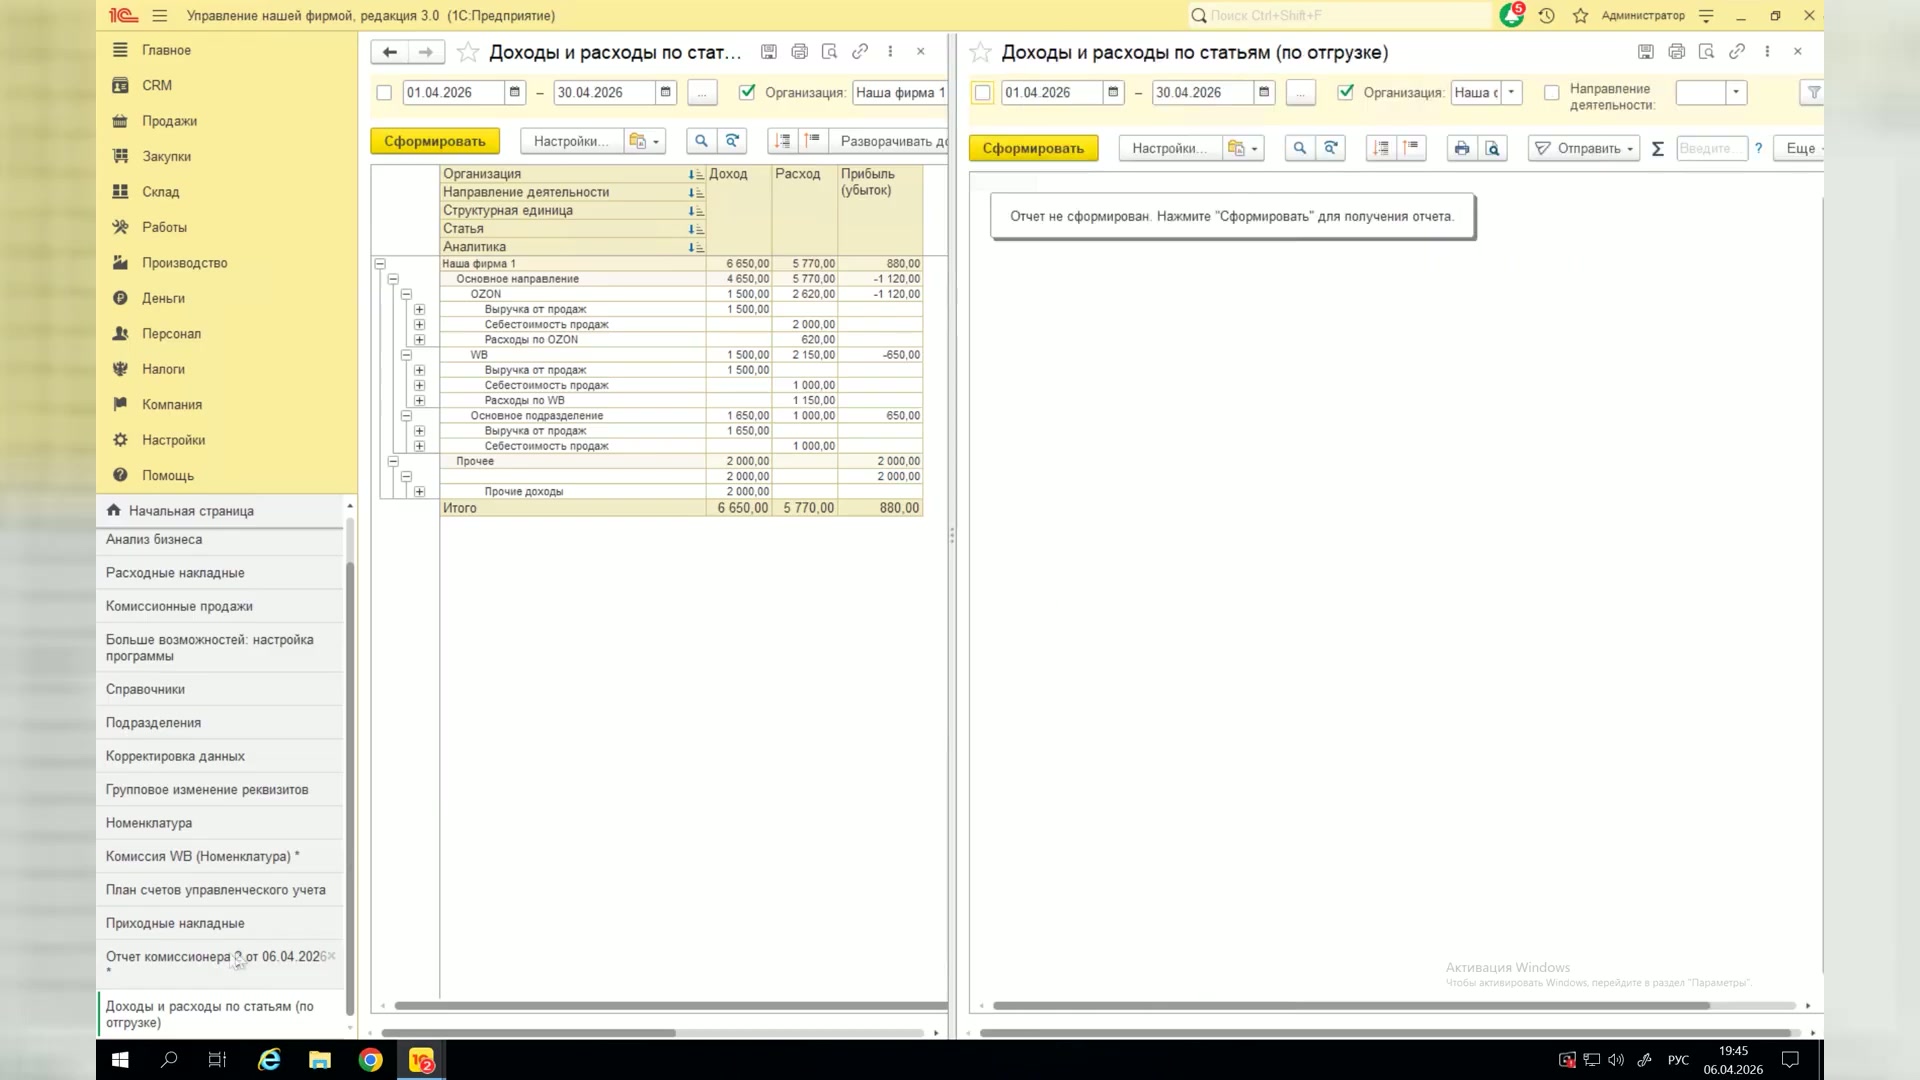
Task: Open the notifications bell with the 5 badge
Action: (1512, 15)
